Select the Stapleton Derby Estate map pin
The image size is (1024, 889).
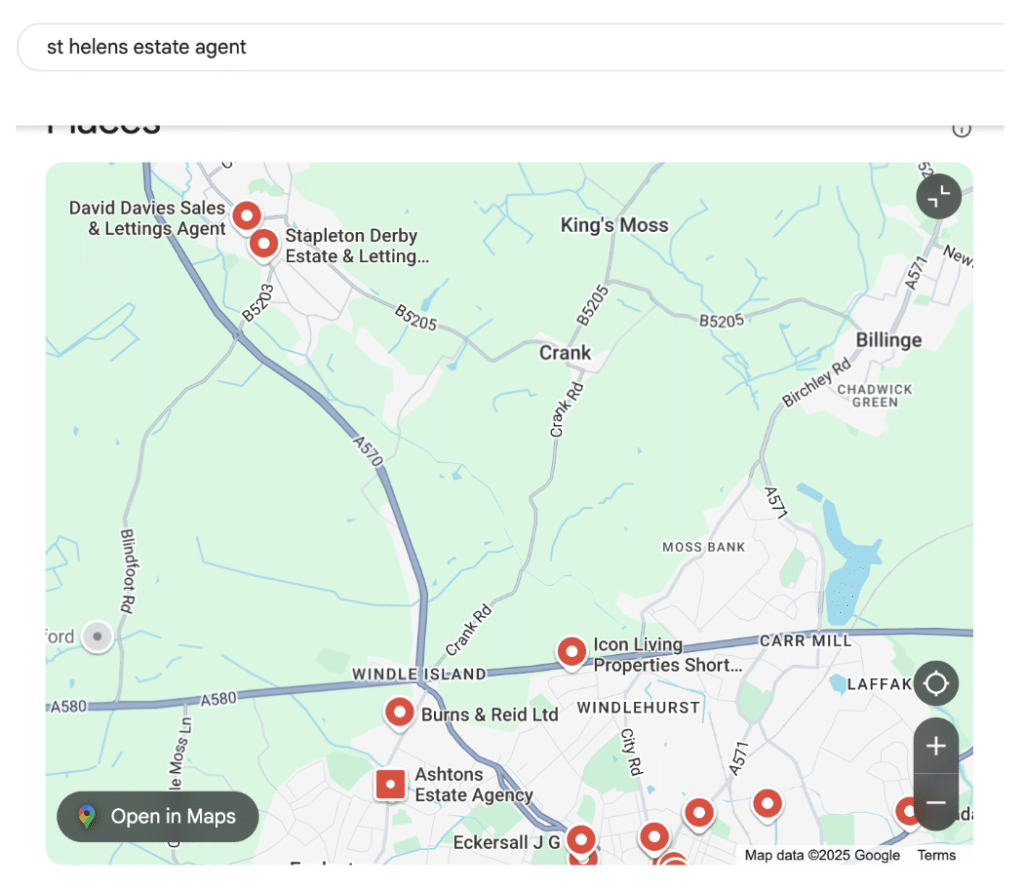coord(264,244)
